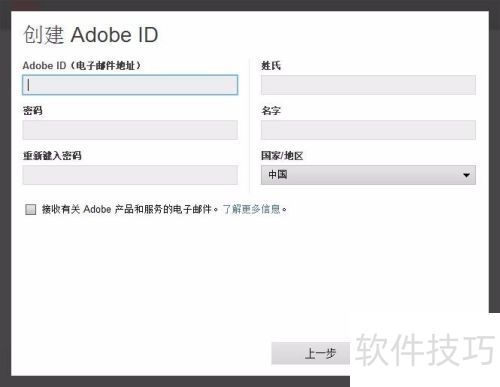Click the Adobe ID email address input field
The image size is (500, 387).
(130, 85)
